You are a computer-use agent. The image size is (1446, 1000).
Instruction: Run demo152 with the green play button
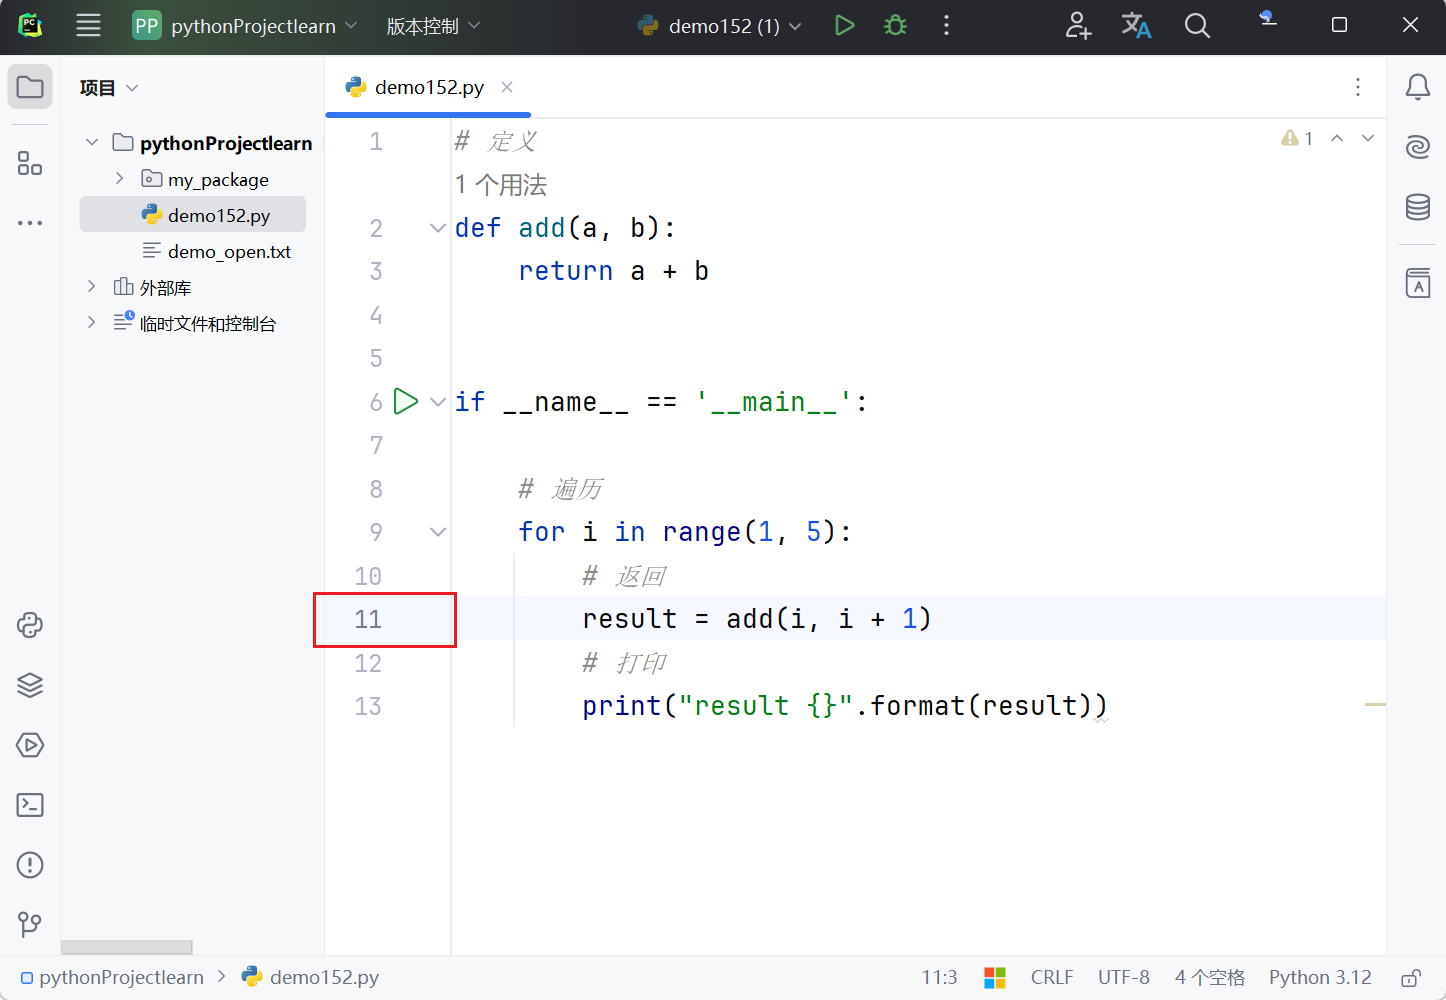point(845,26)
